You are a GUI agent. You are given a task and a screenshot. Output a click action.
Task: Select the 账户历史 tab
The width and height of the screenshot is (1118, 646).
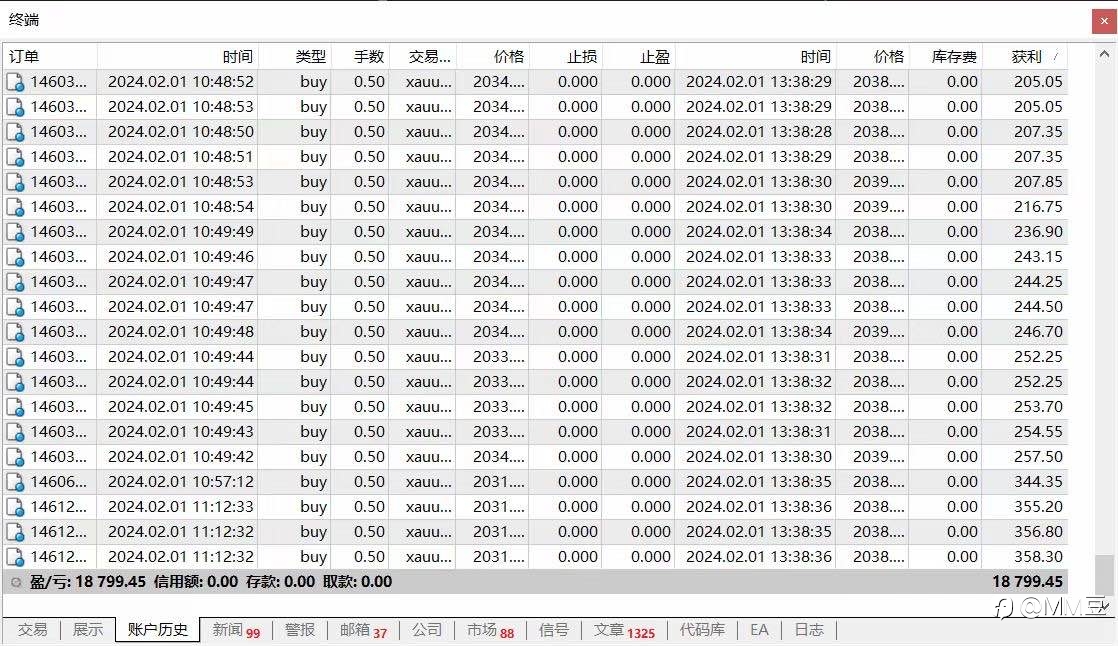point(158,630)
